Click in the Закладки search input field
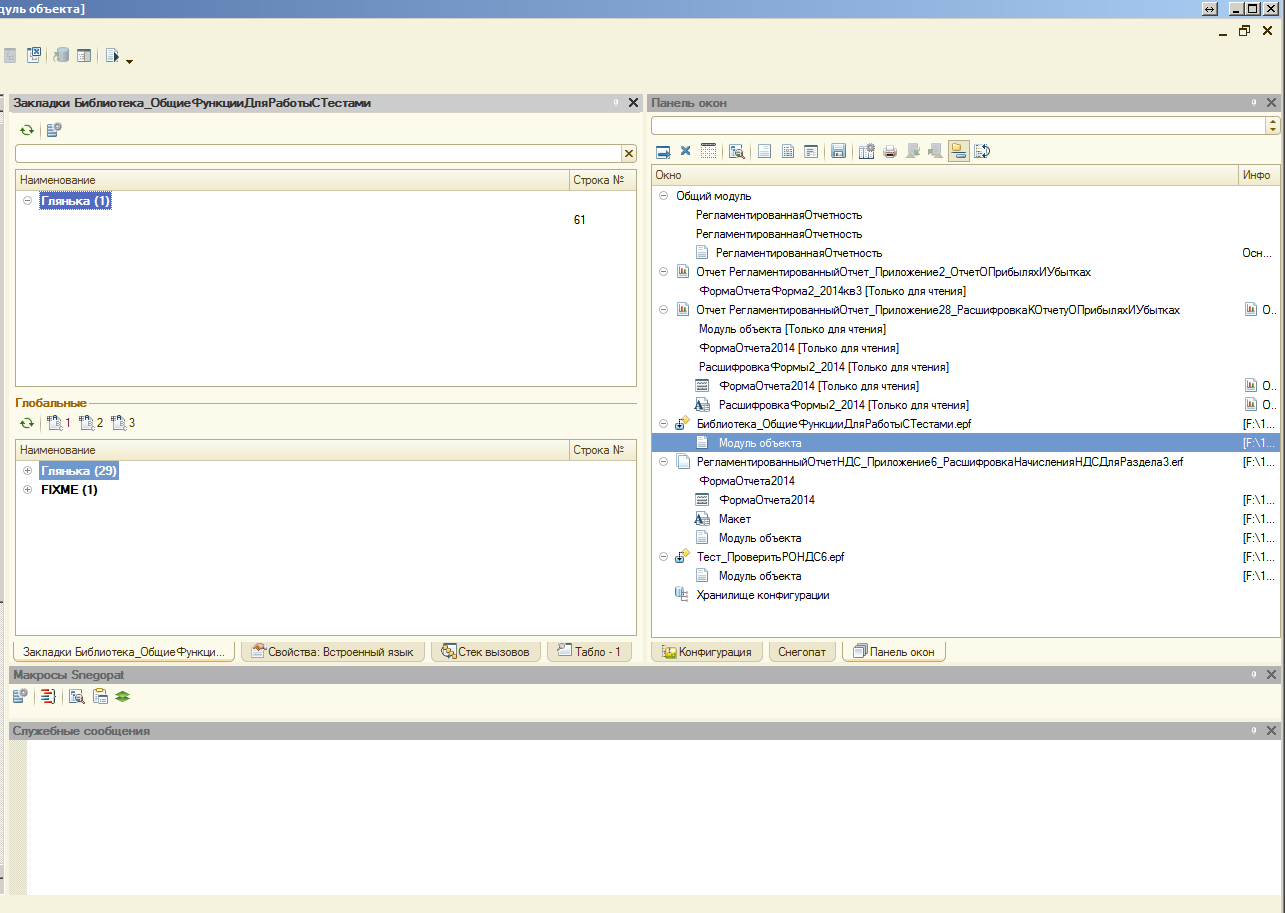 [318, 154]
